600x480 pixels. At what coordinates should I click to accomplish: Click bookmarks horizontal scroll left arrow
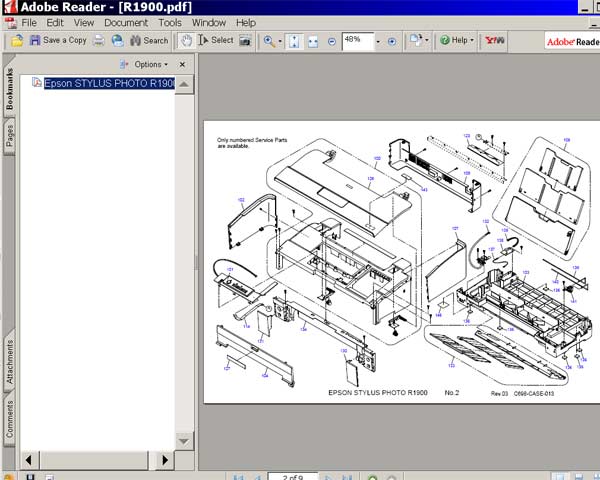[29, 460]
